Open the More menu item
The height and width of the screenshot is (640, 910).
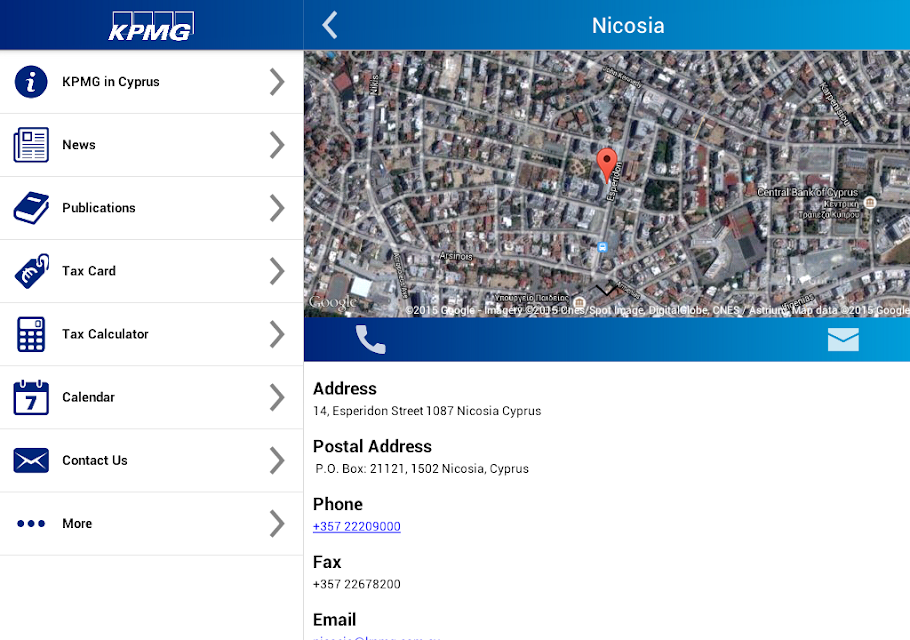151,524
